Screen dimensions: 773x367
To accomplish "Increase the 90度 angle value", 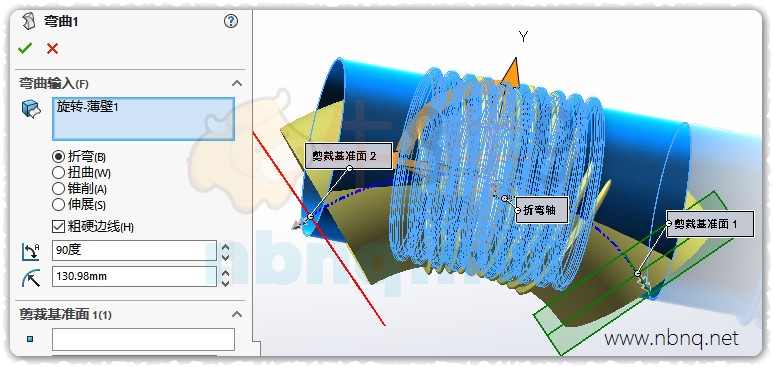I will tap(225, 247).
